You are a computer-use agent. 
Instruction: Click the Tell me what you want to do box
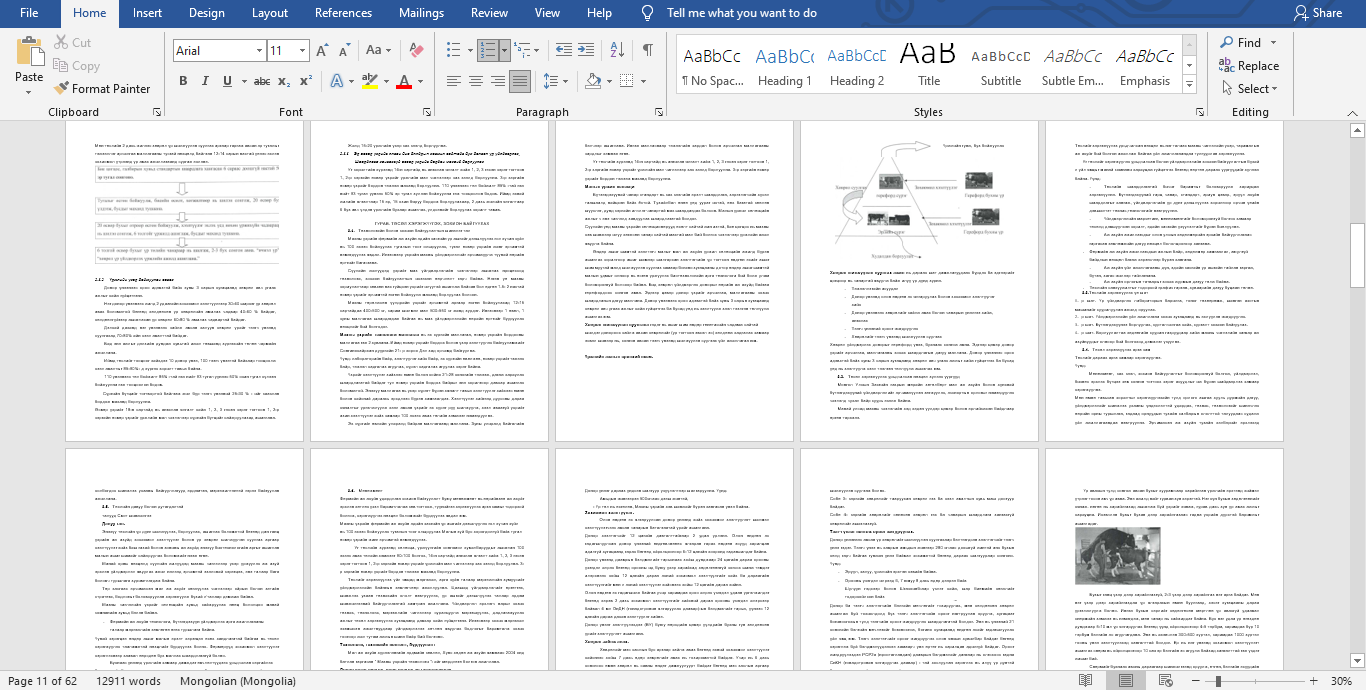(x=741, y=13)
